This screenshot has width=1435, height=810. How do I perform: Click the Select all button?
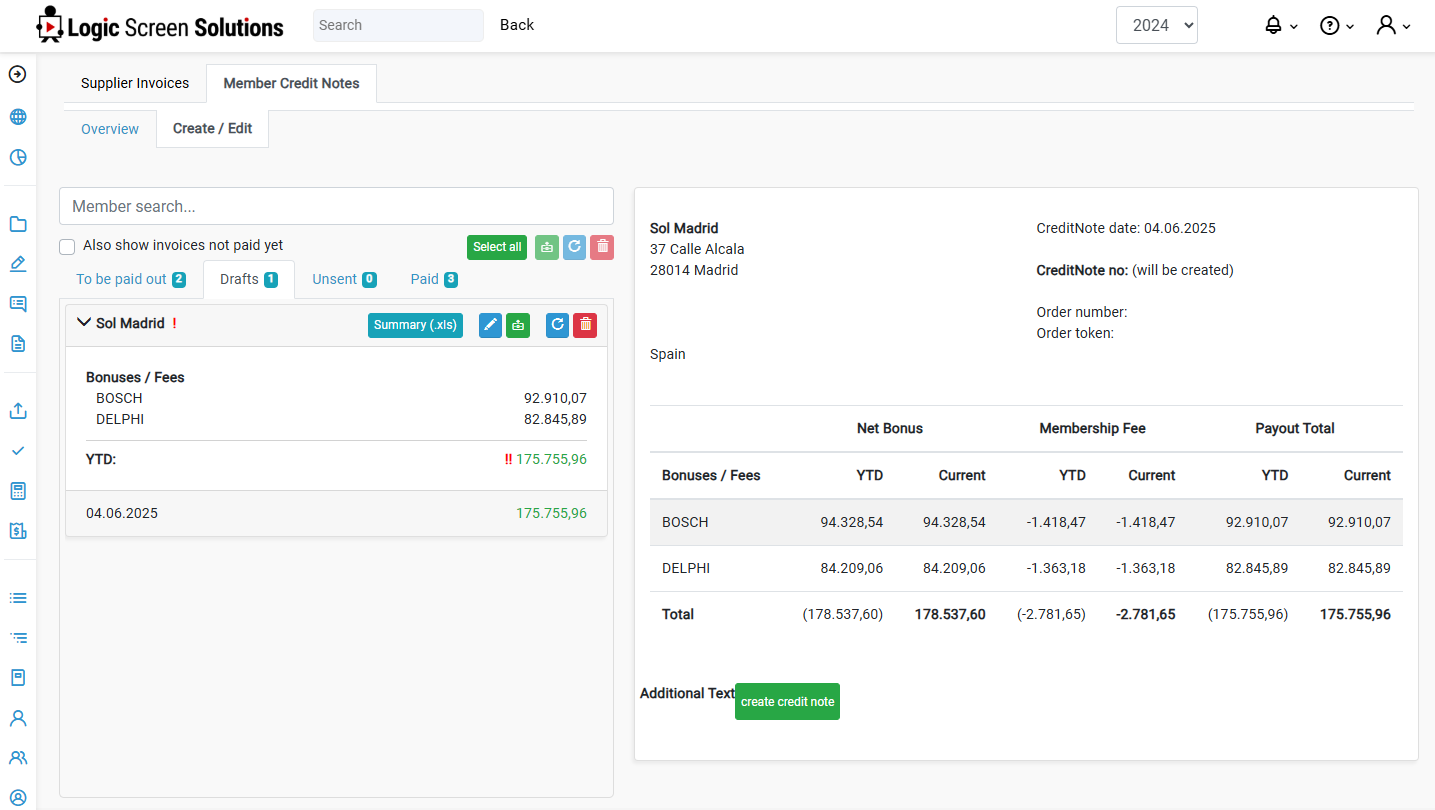pyautogui.click(x=497, y=247)
